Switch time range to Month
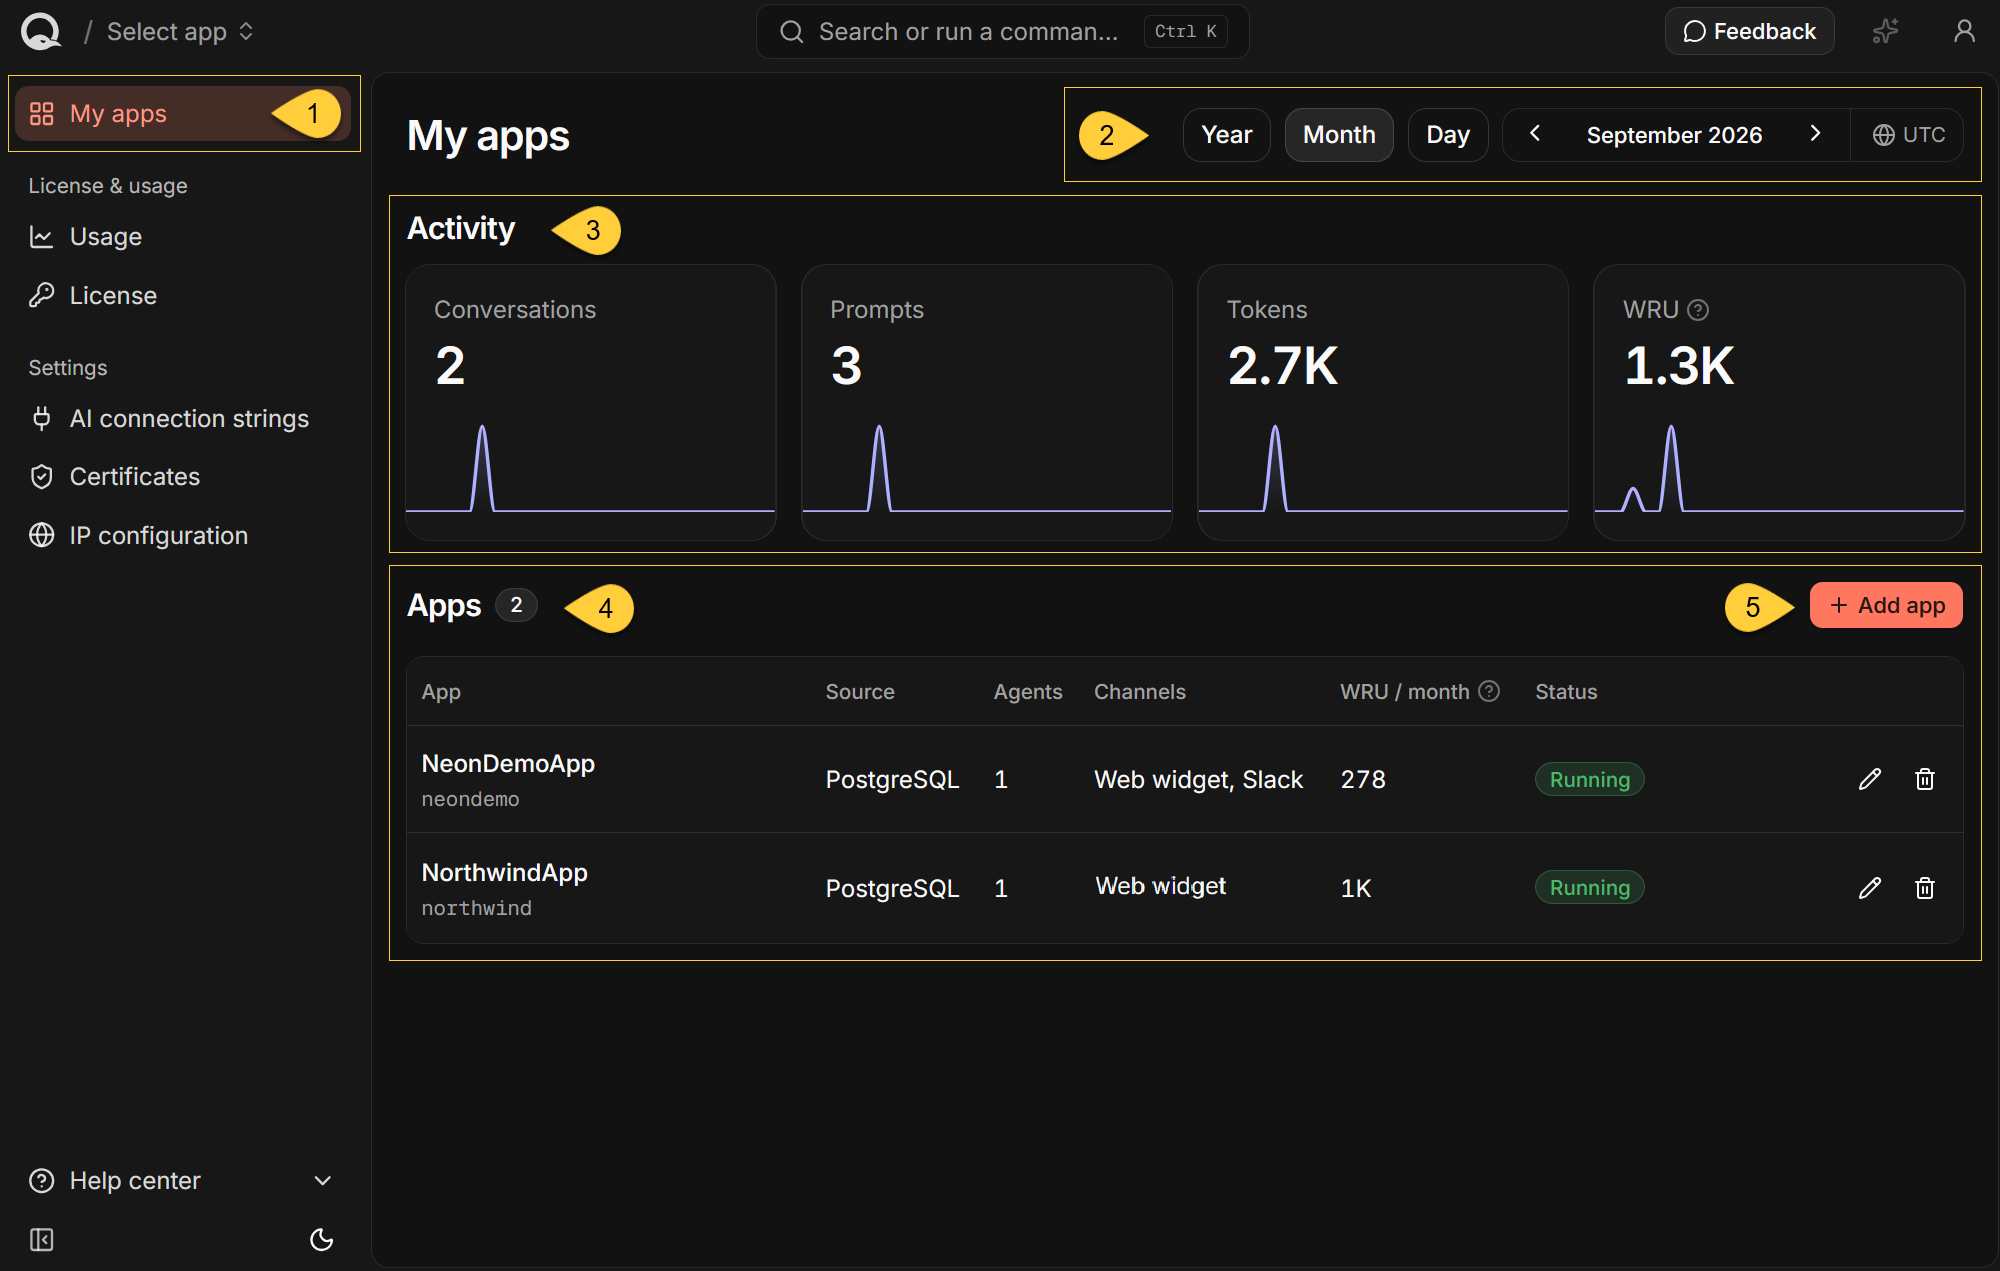This screenshot has height=1271, width=2000. tap(1339, 135)
